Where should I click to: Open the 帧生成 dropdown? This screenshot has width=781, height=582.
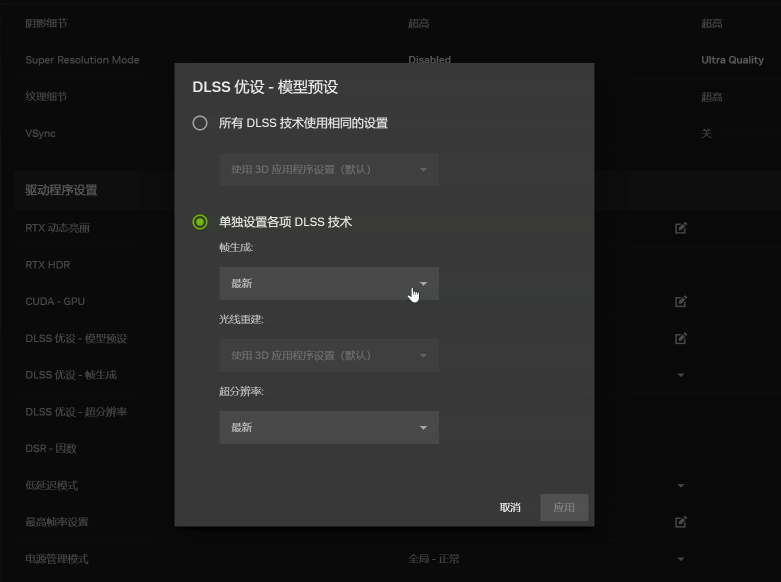[x=329, y=284]
